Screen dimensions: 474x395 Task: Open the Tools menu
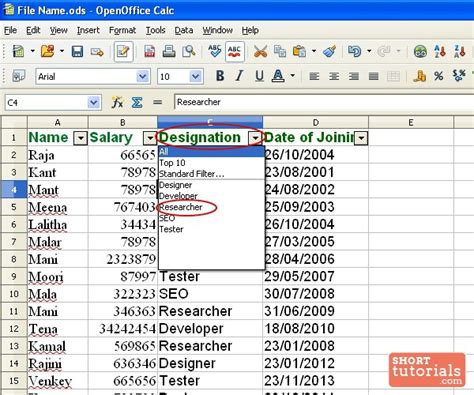tap(155, 30)
